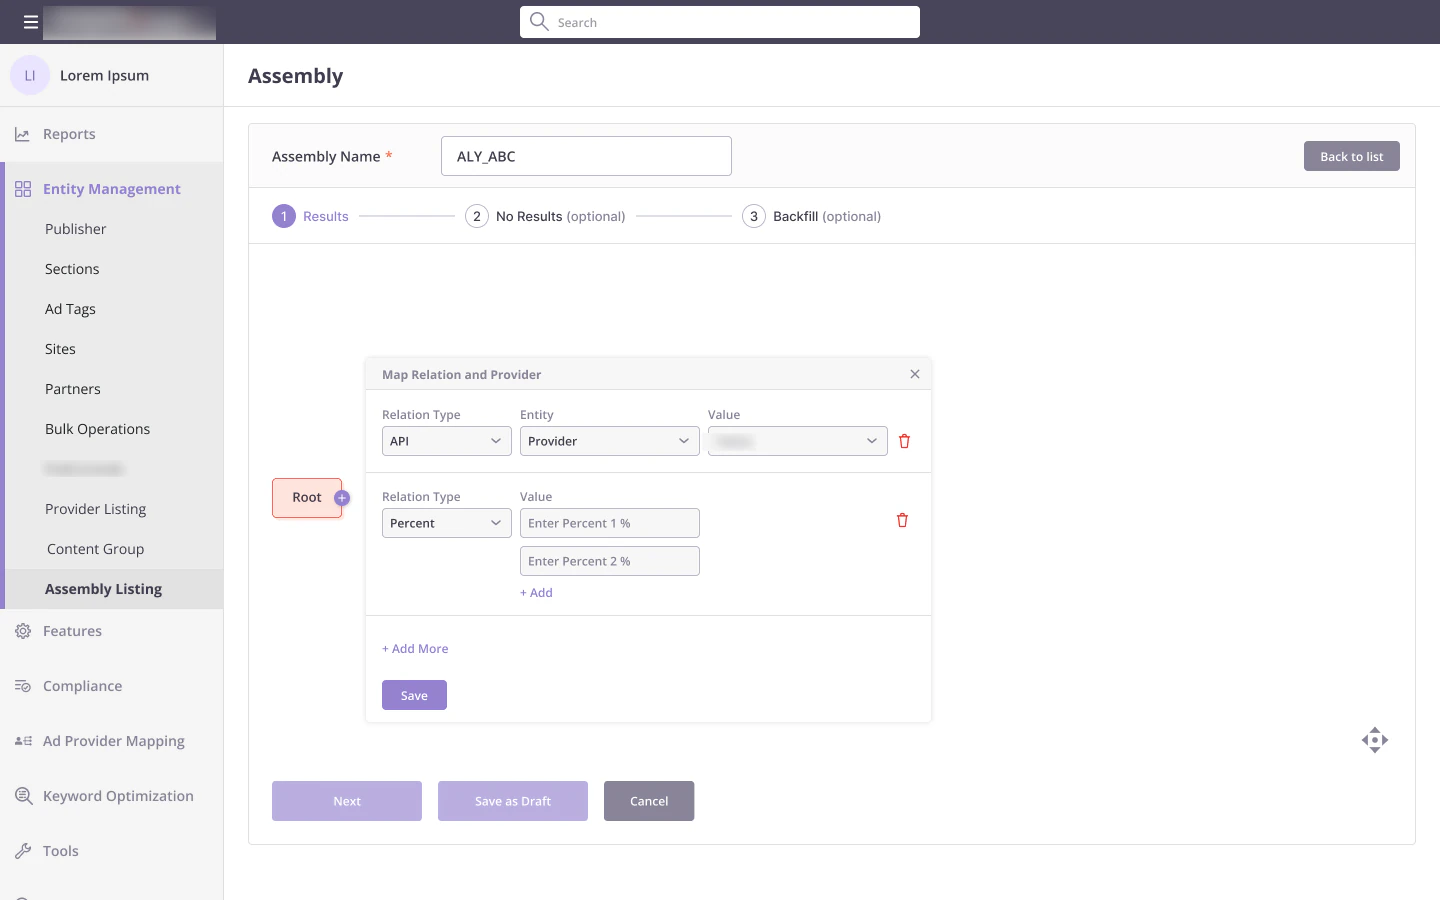
Task: Close the Map Relation and Provider panel
Action: pyautogui.click(x=915, y=374)
